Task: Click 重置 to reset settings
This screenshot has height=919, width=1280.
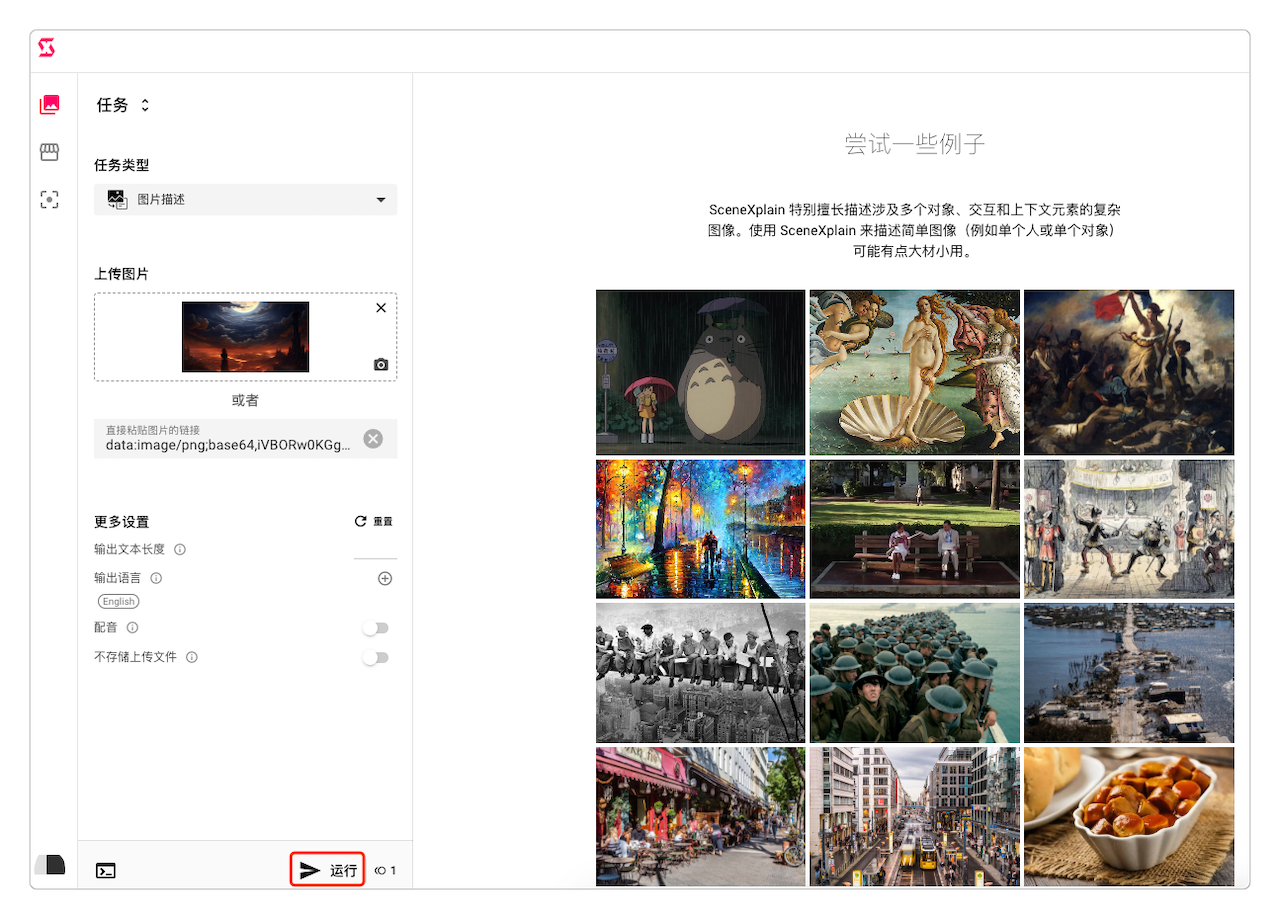Action: pyautogui.click(x=374, y=522)
